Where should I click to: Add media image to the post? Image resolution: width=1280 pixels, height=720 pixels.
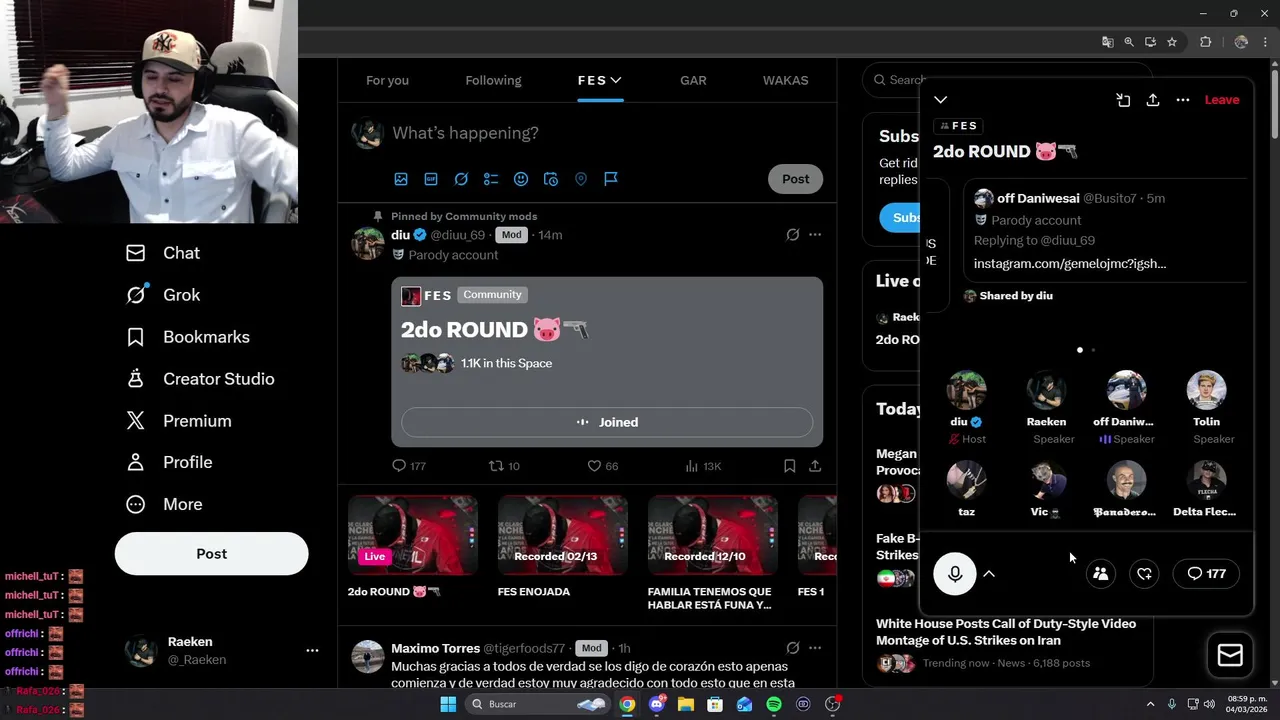click(x=401, y=179)
